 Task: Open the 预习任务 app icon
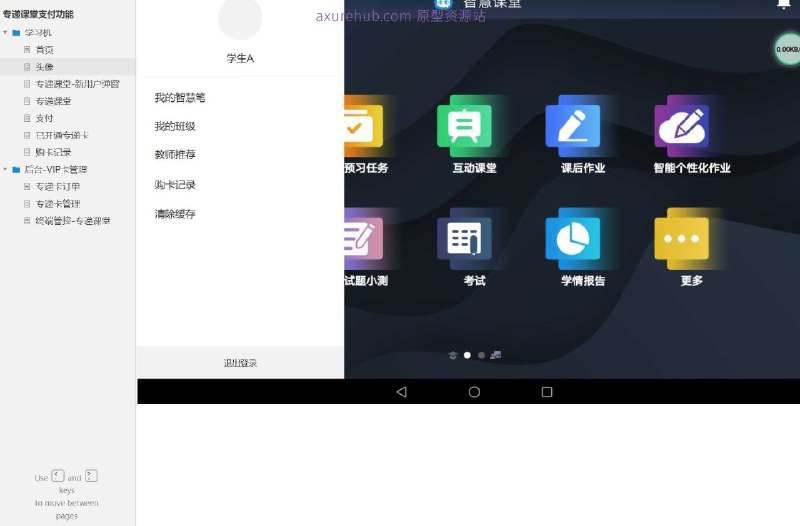(x=363, y=126)
